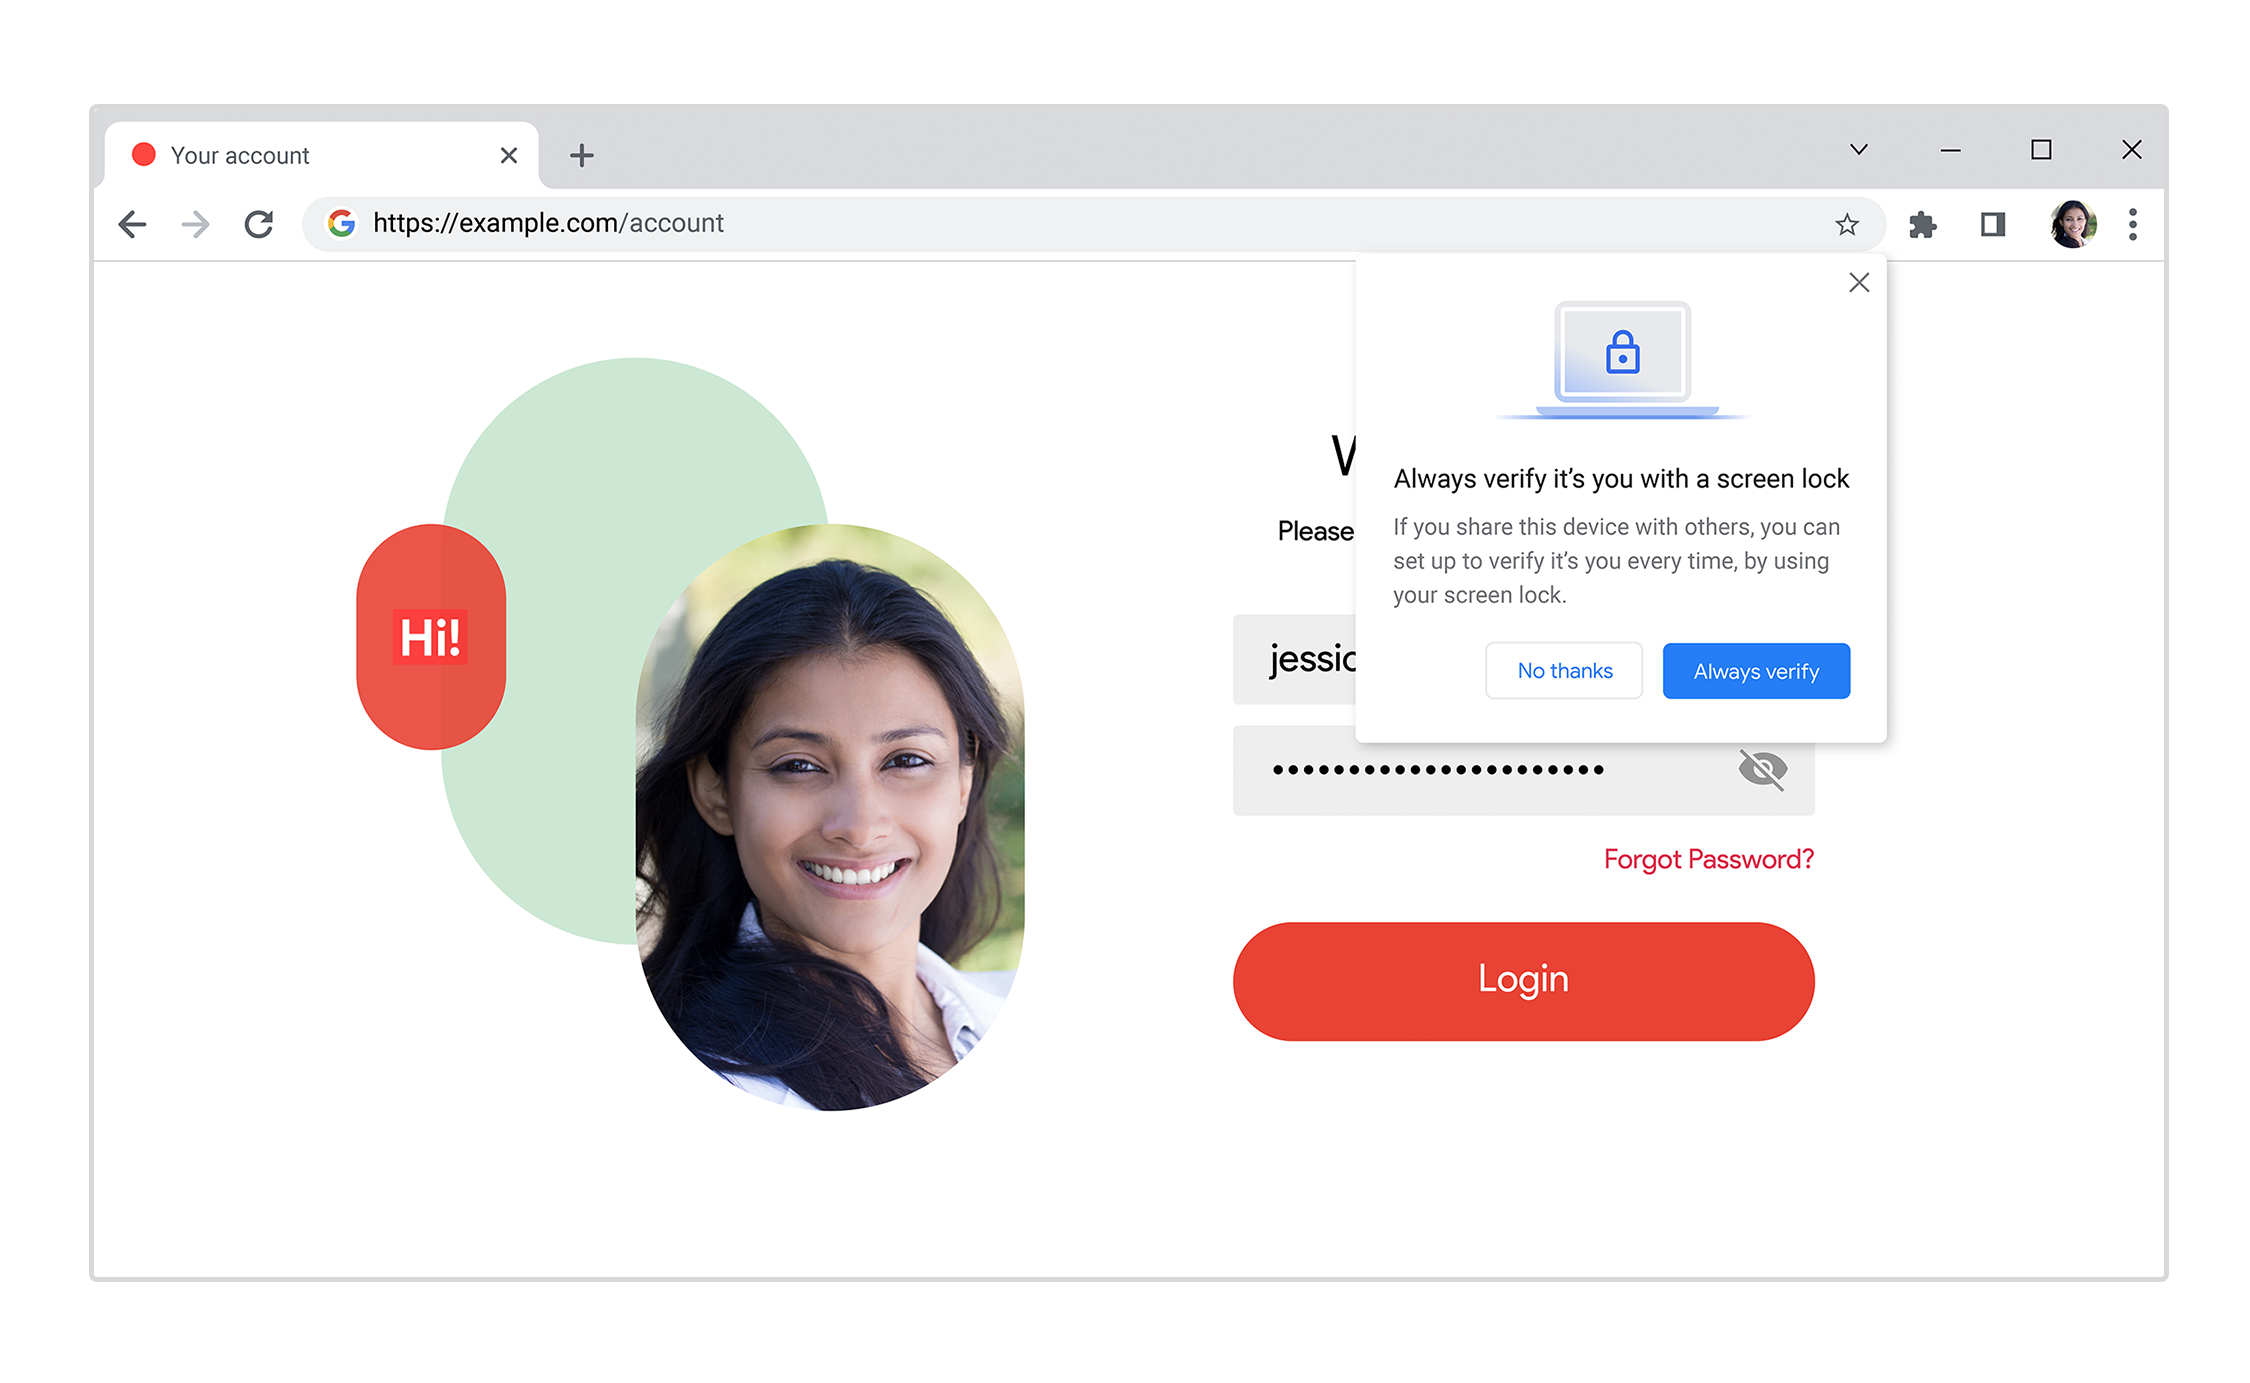Click the split-screen toggle icon in toolbar
The width and height of the screenshot is (2250, 1383).
click(1994, 223)
